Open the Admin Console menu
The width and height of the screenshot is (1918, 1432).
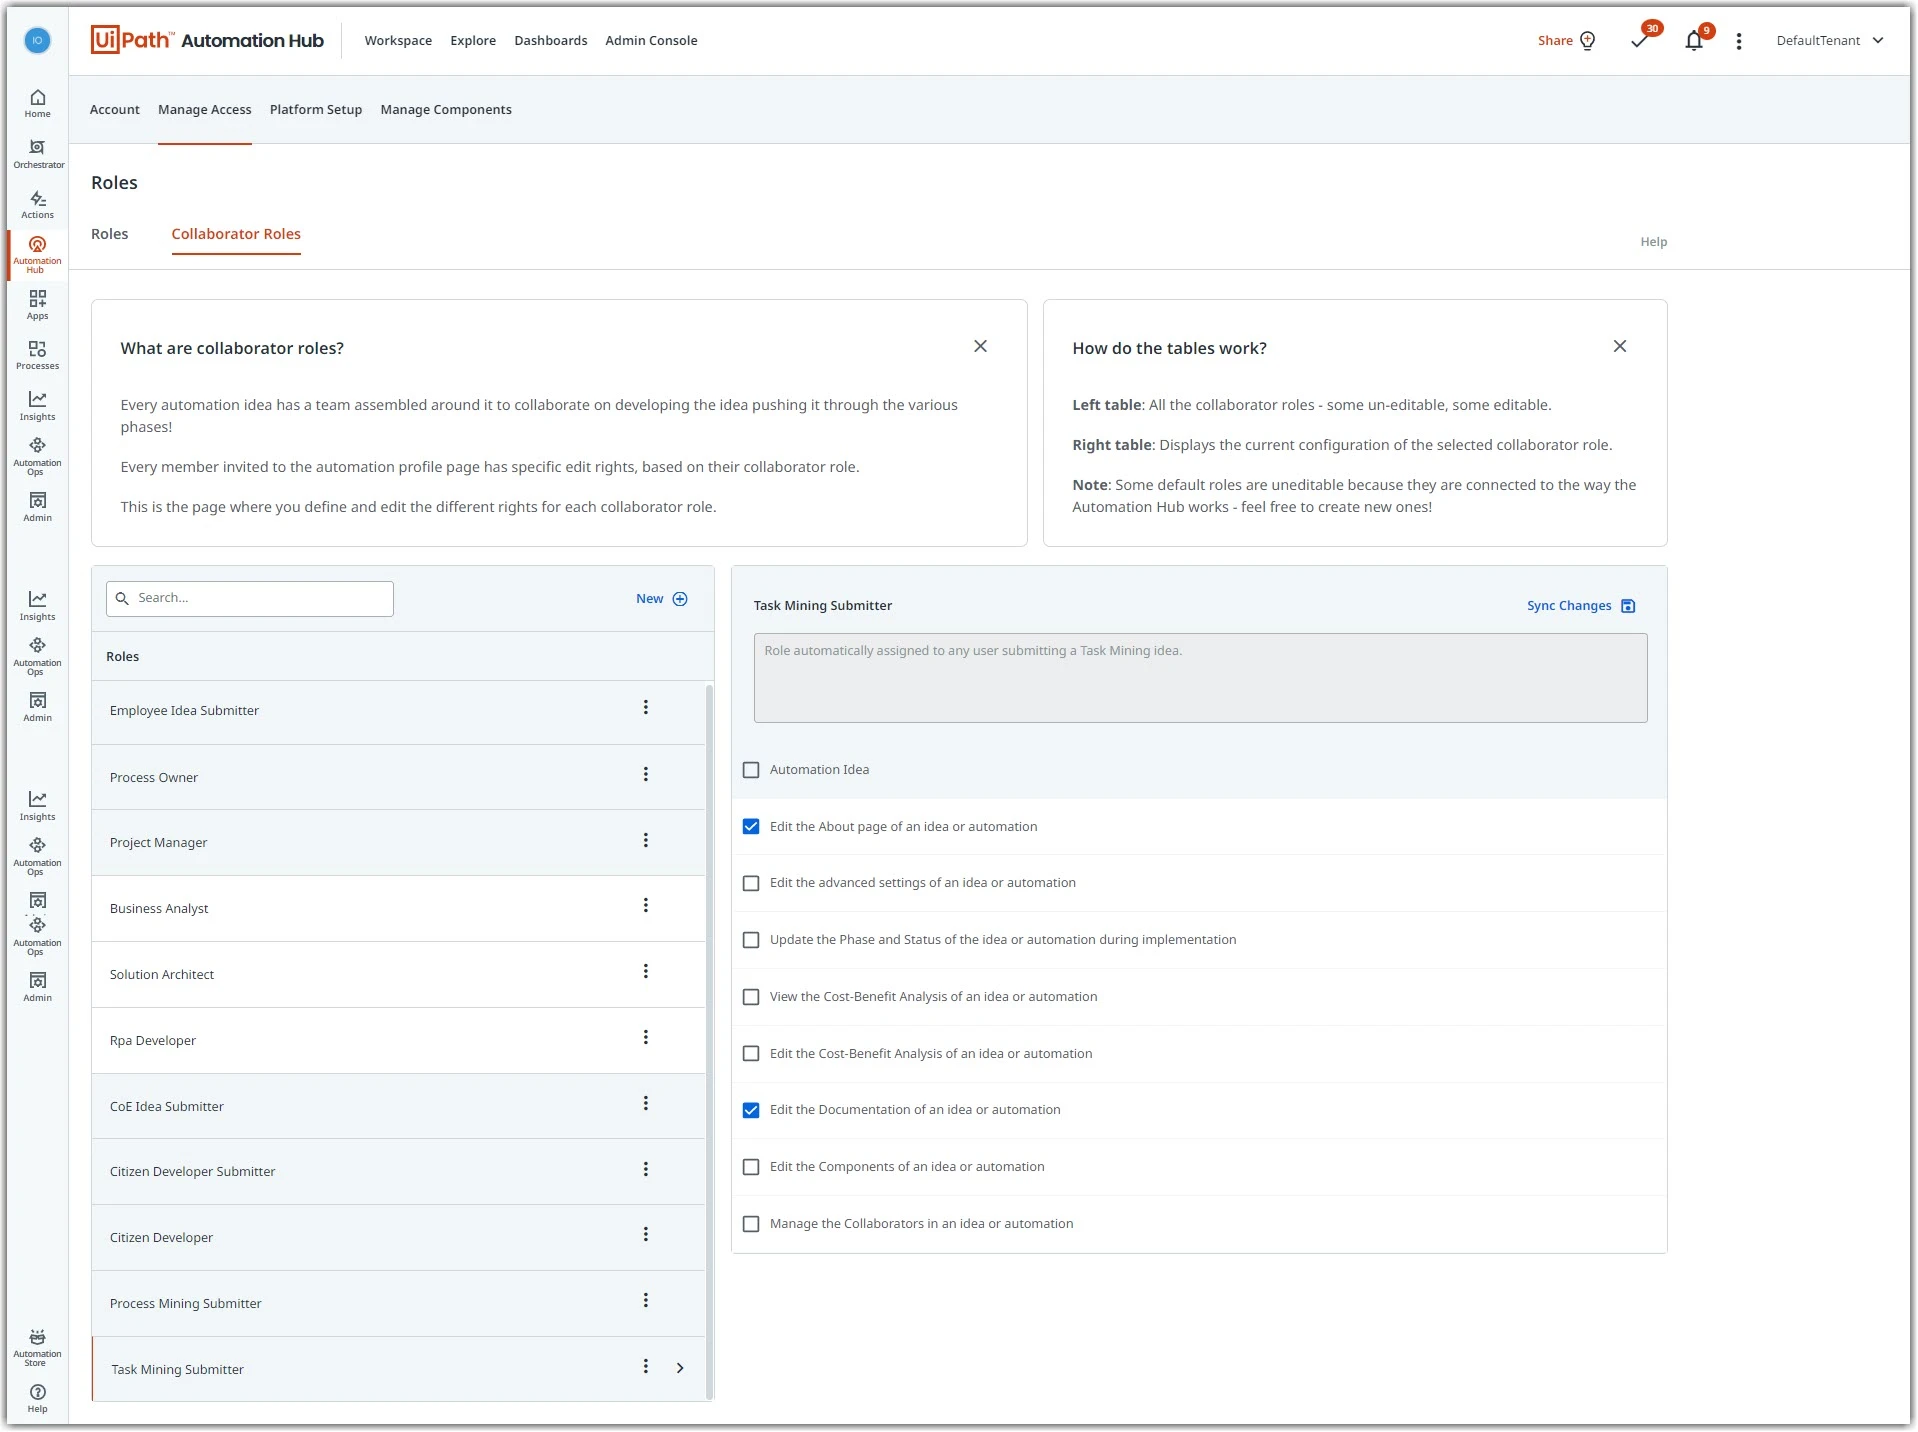tap(651, 41)
